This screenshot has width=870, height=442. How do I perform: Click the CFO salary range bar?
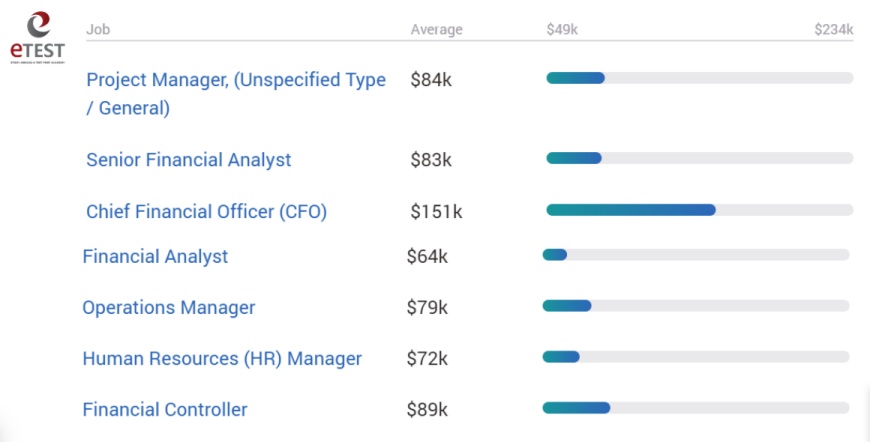click(x=700, y=210)
